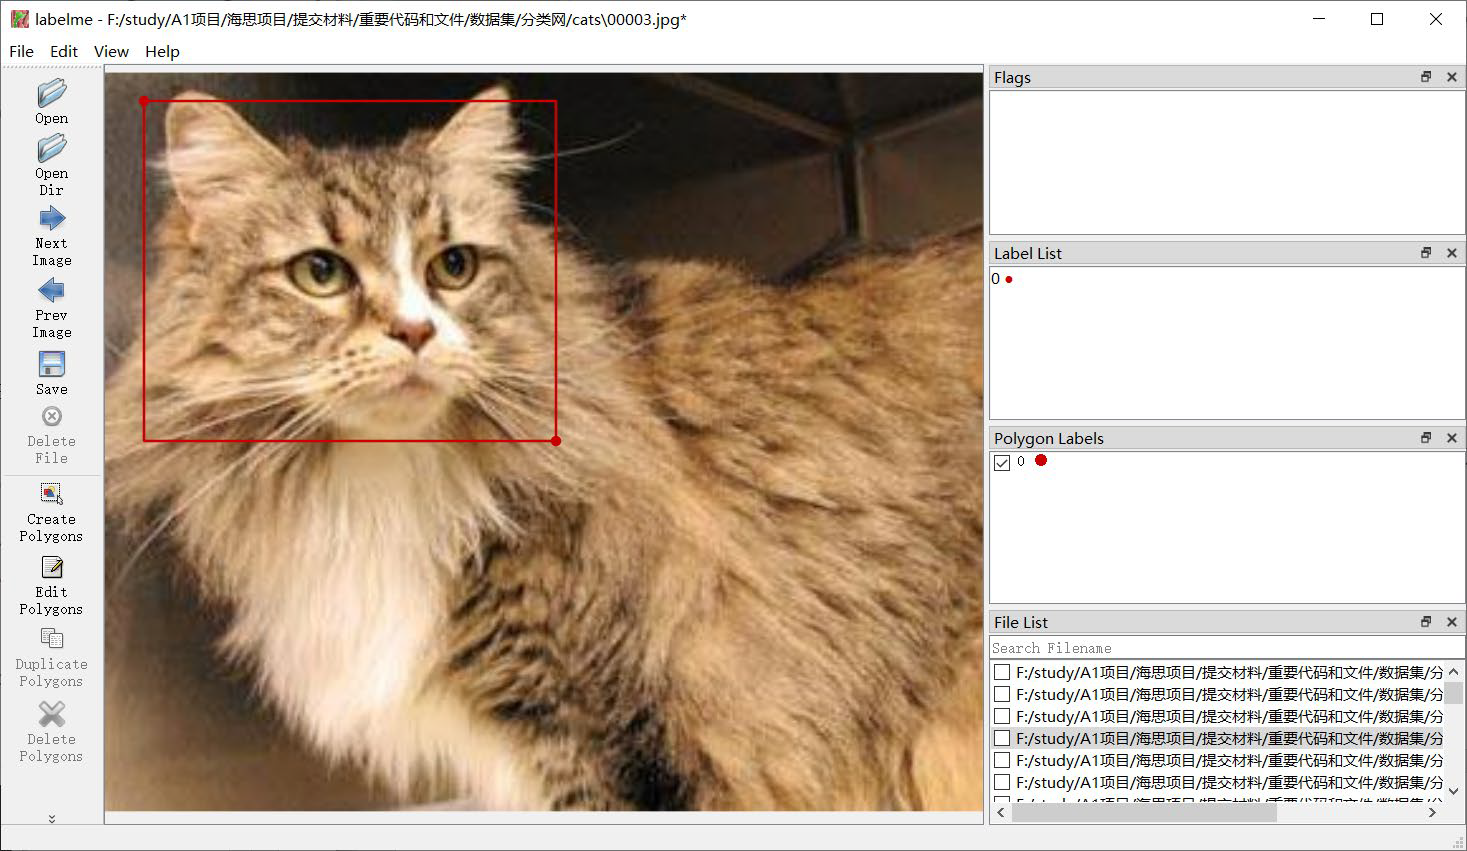Screen dimensions: 1467x851
Task: Close the Polygon Labels panel
Action: (1452, 438)
